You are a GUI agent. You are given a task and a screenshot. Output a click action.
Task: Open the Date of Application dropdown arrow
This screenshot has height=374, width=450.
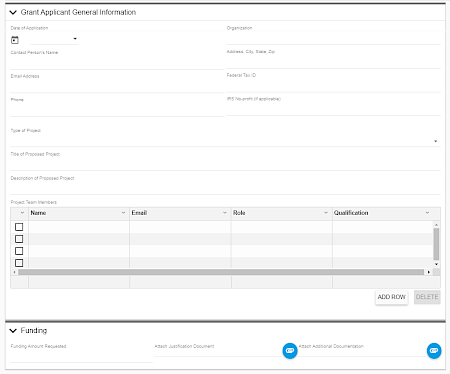tap(75, 39)
